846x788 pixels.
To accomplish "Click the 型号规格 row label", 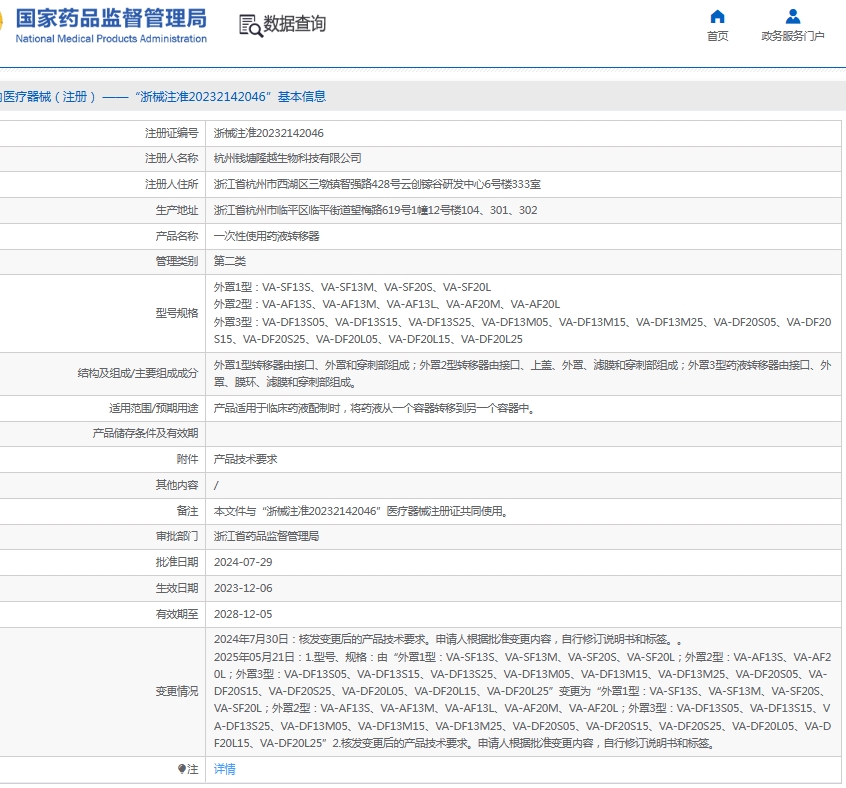I will pos(177,313).
